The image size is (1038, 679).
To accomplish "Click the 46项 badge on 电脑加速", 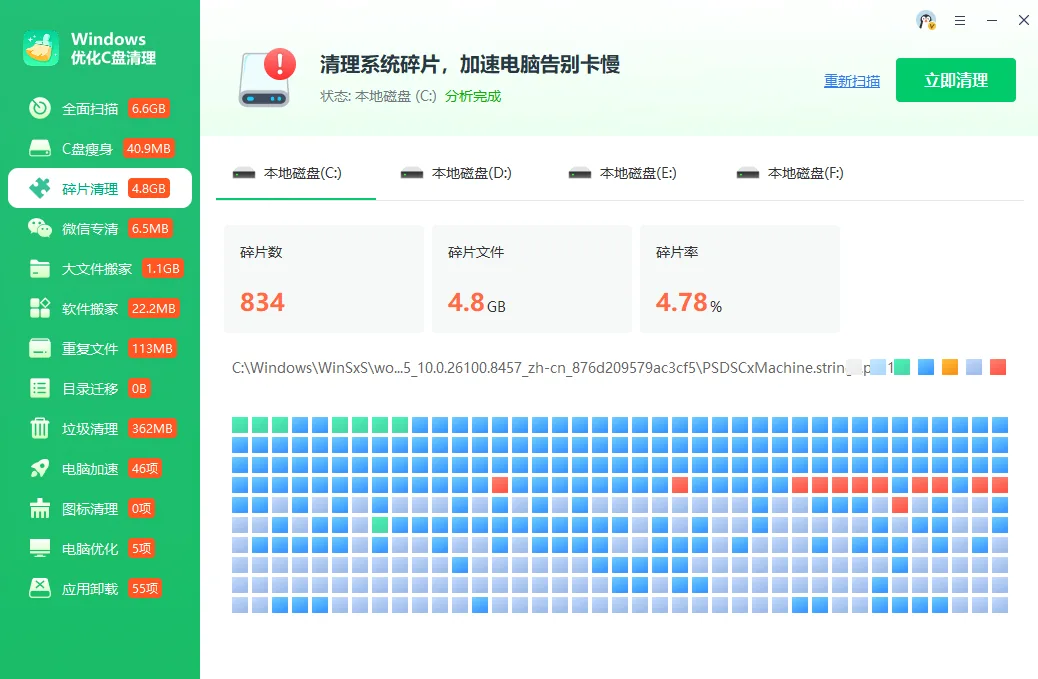I will tap(145, 469).
